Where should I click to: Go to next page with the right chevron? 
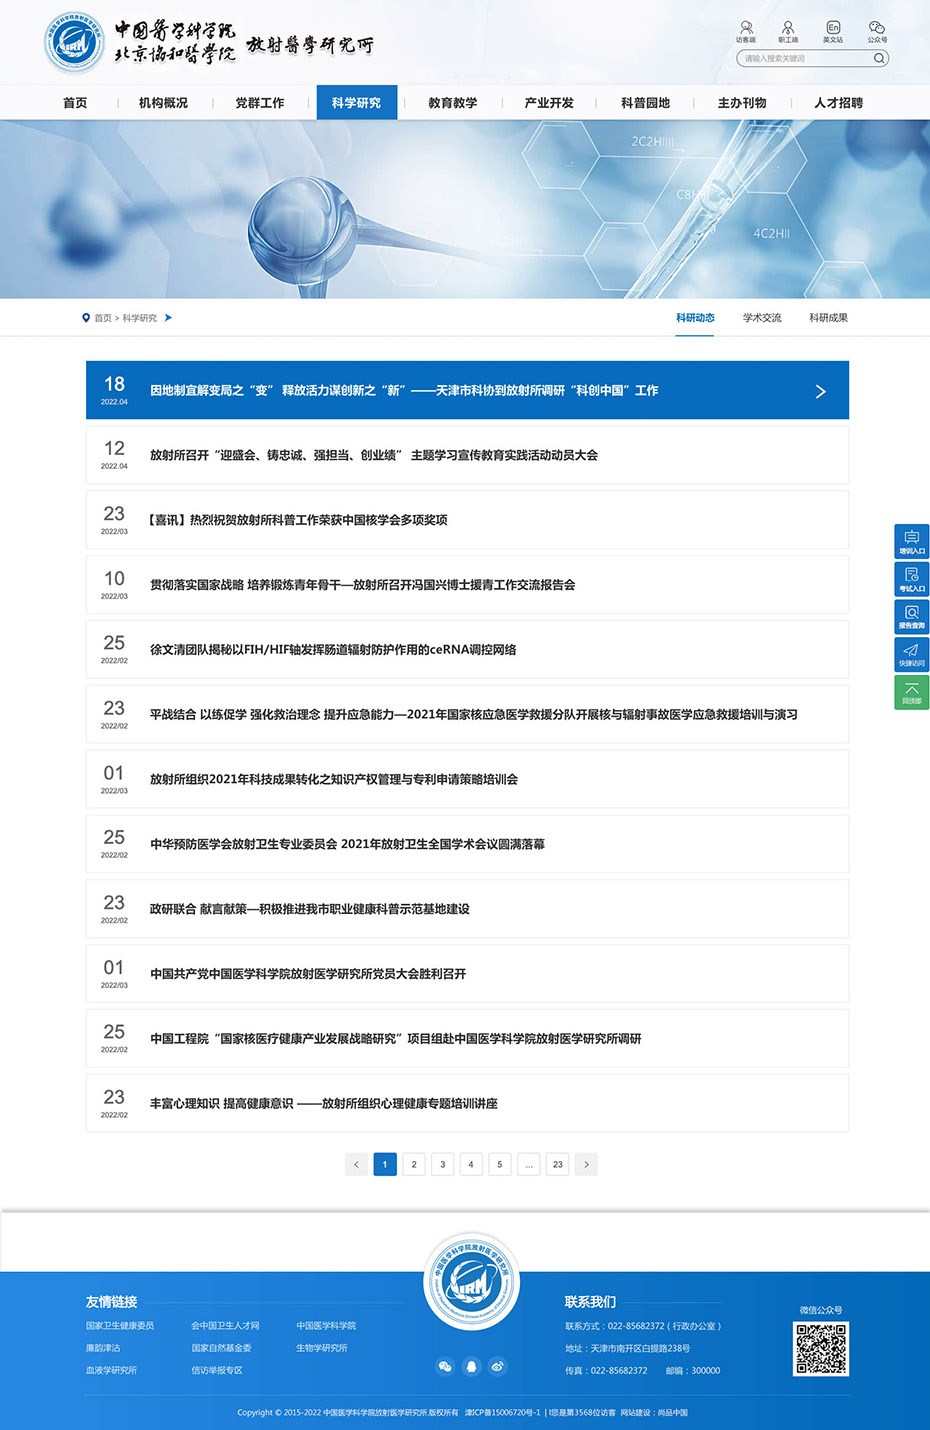coord(586,1164)
